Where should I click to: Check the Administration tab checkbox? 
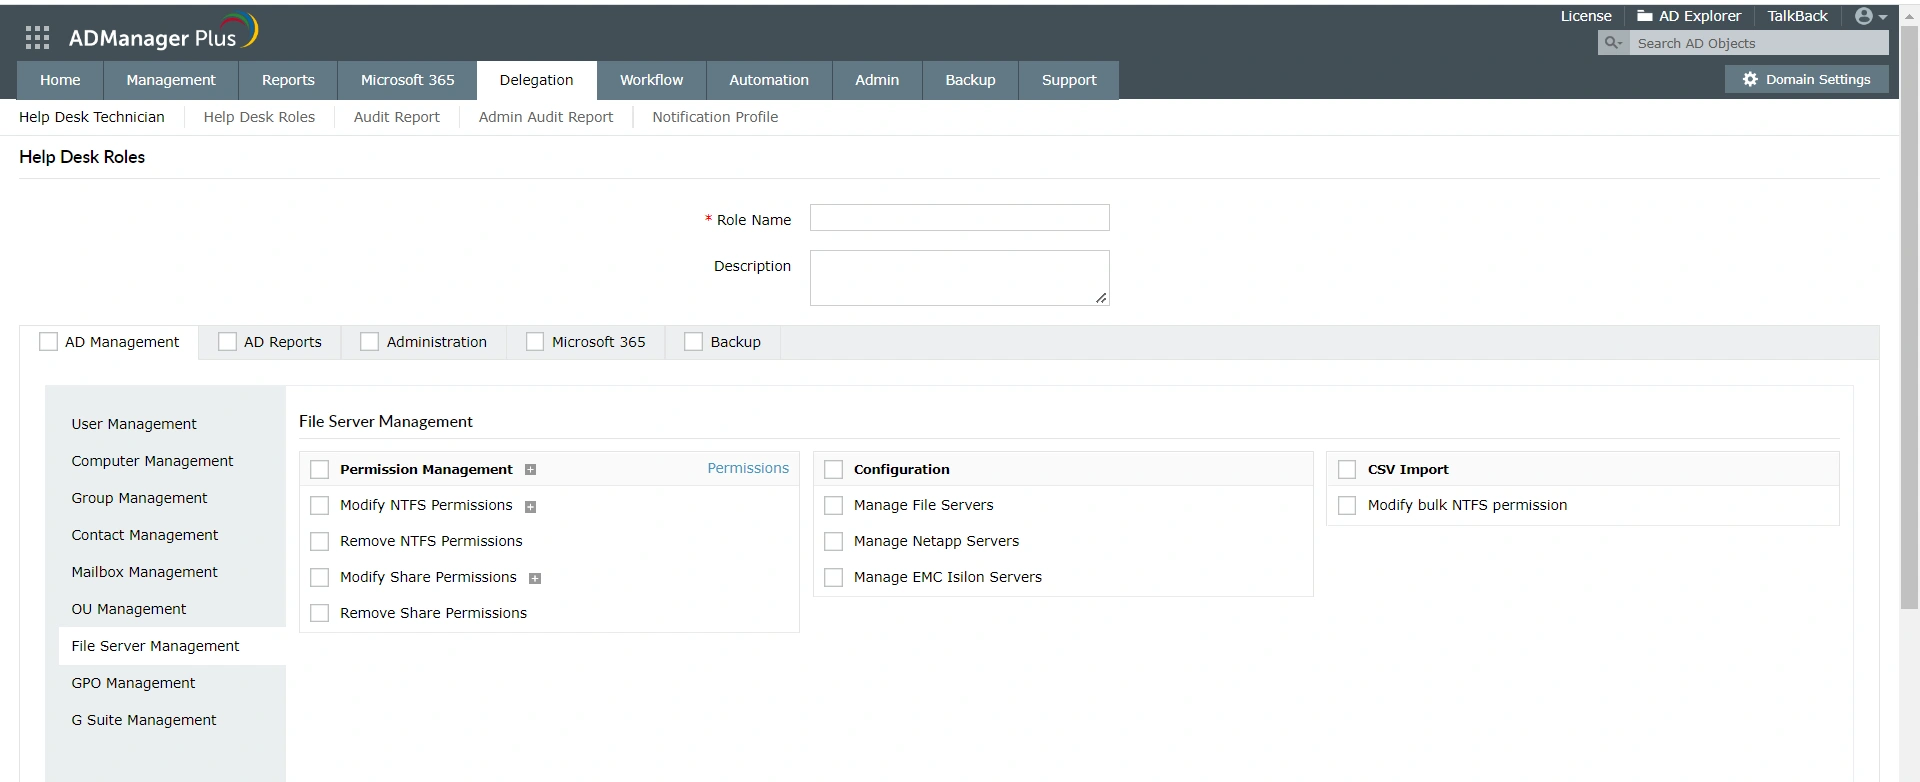tap(369, 342)
